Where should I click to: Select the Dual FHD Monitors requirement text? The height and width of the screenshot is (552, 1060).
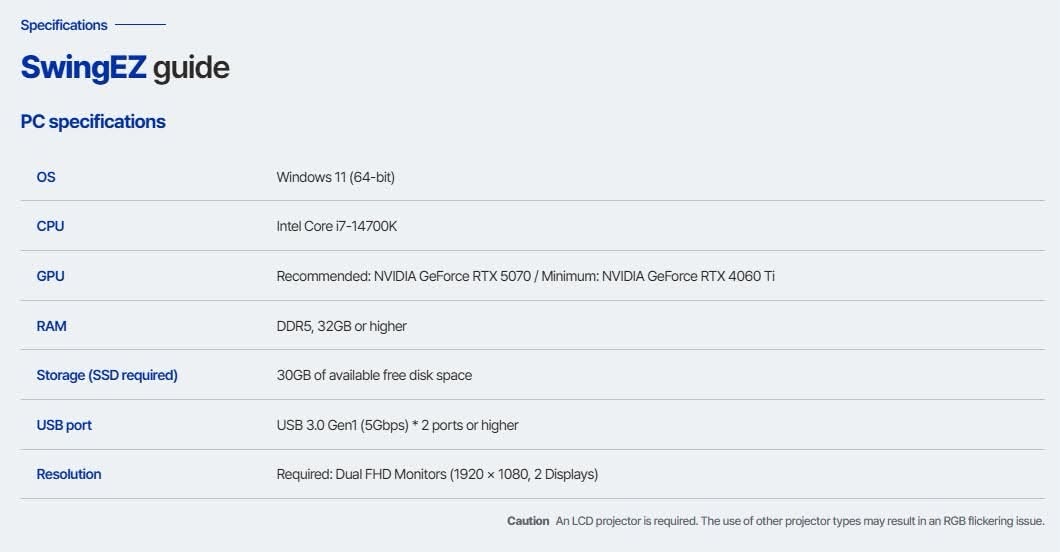click(x=437, y=474)
